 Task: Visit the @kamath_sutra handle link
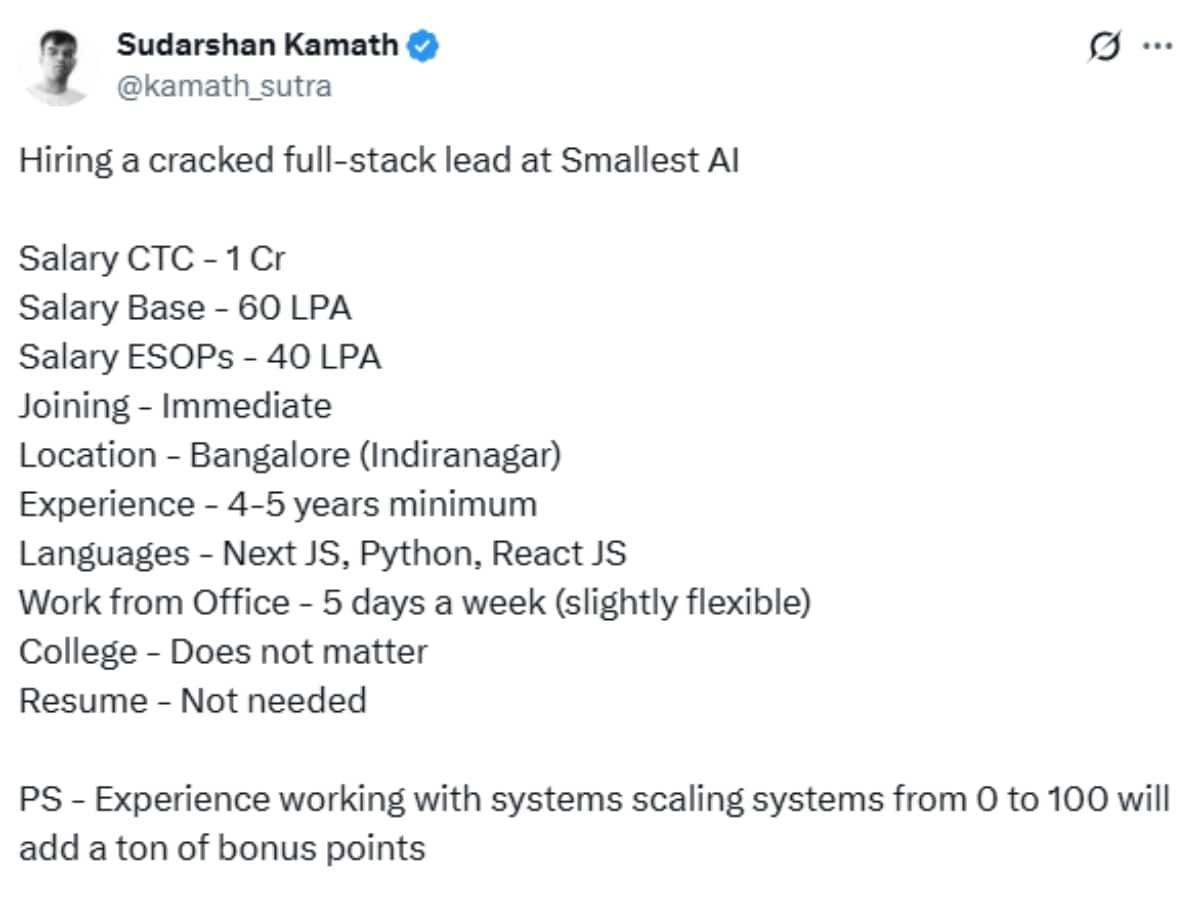224,87
